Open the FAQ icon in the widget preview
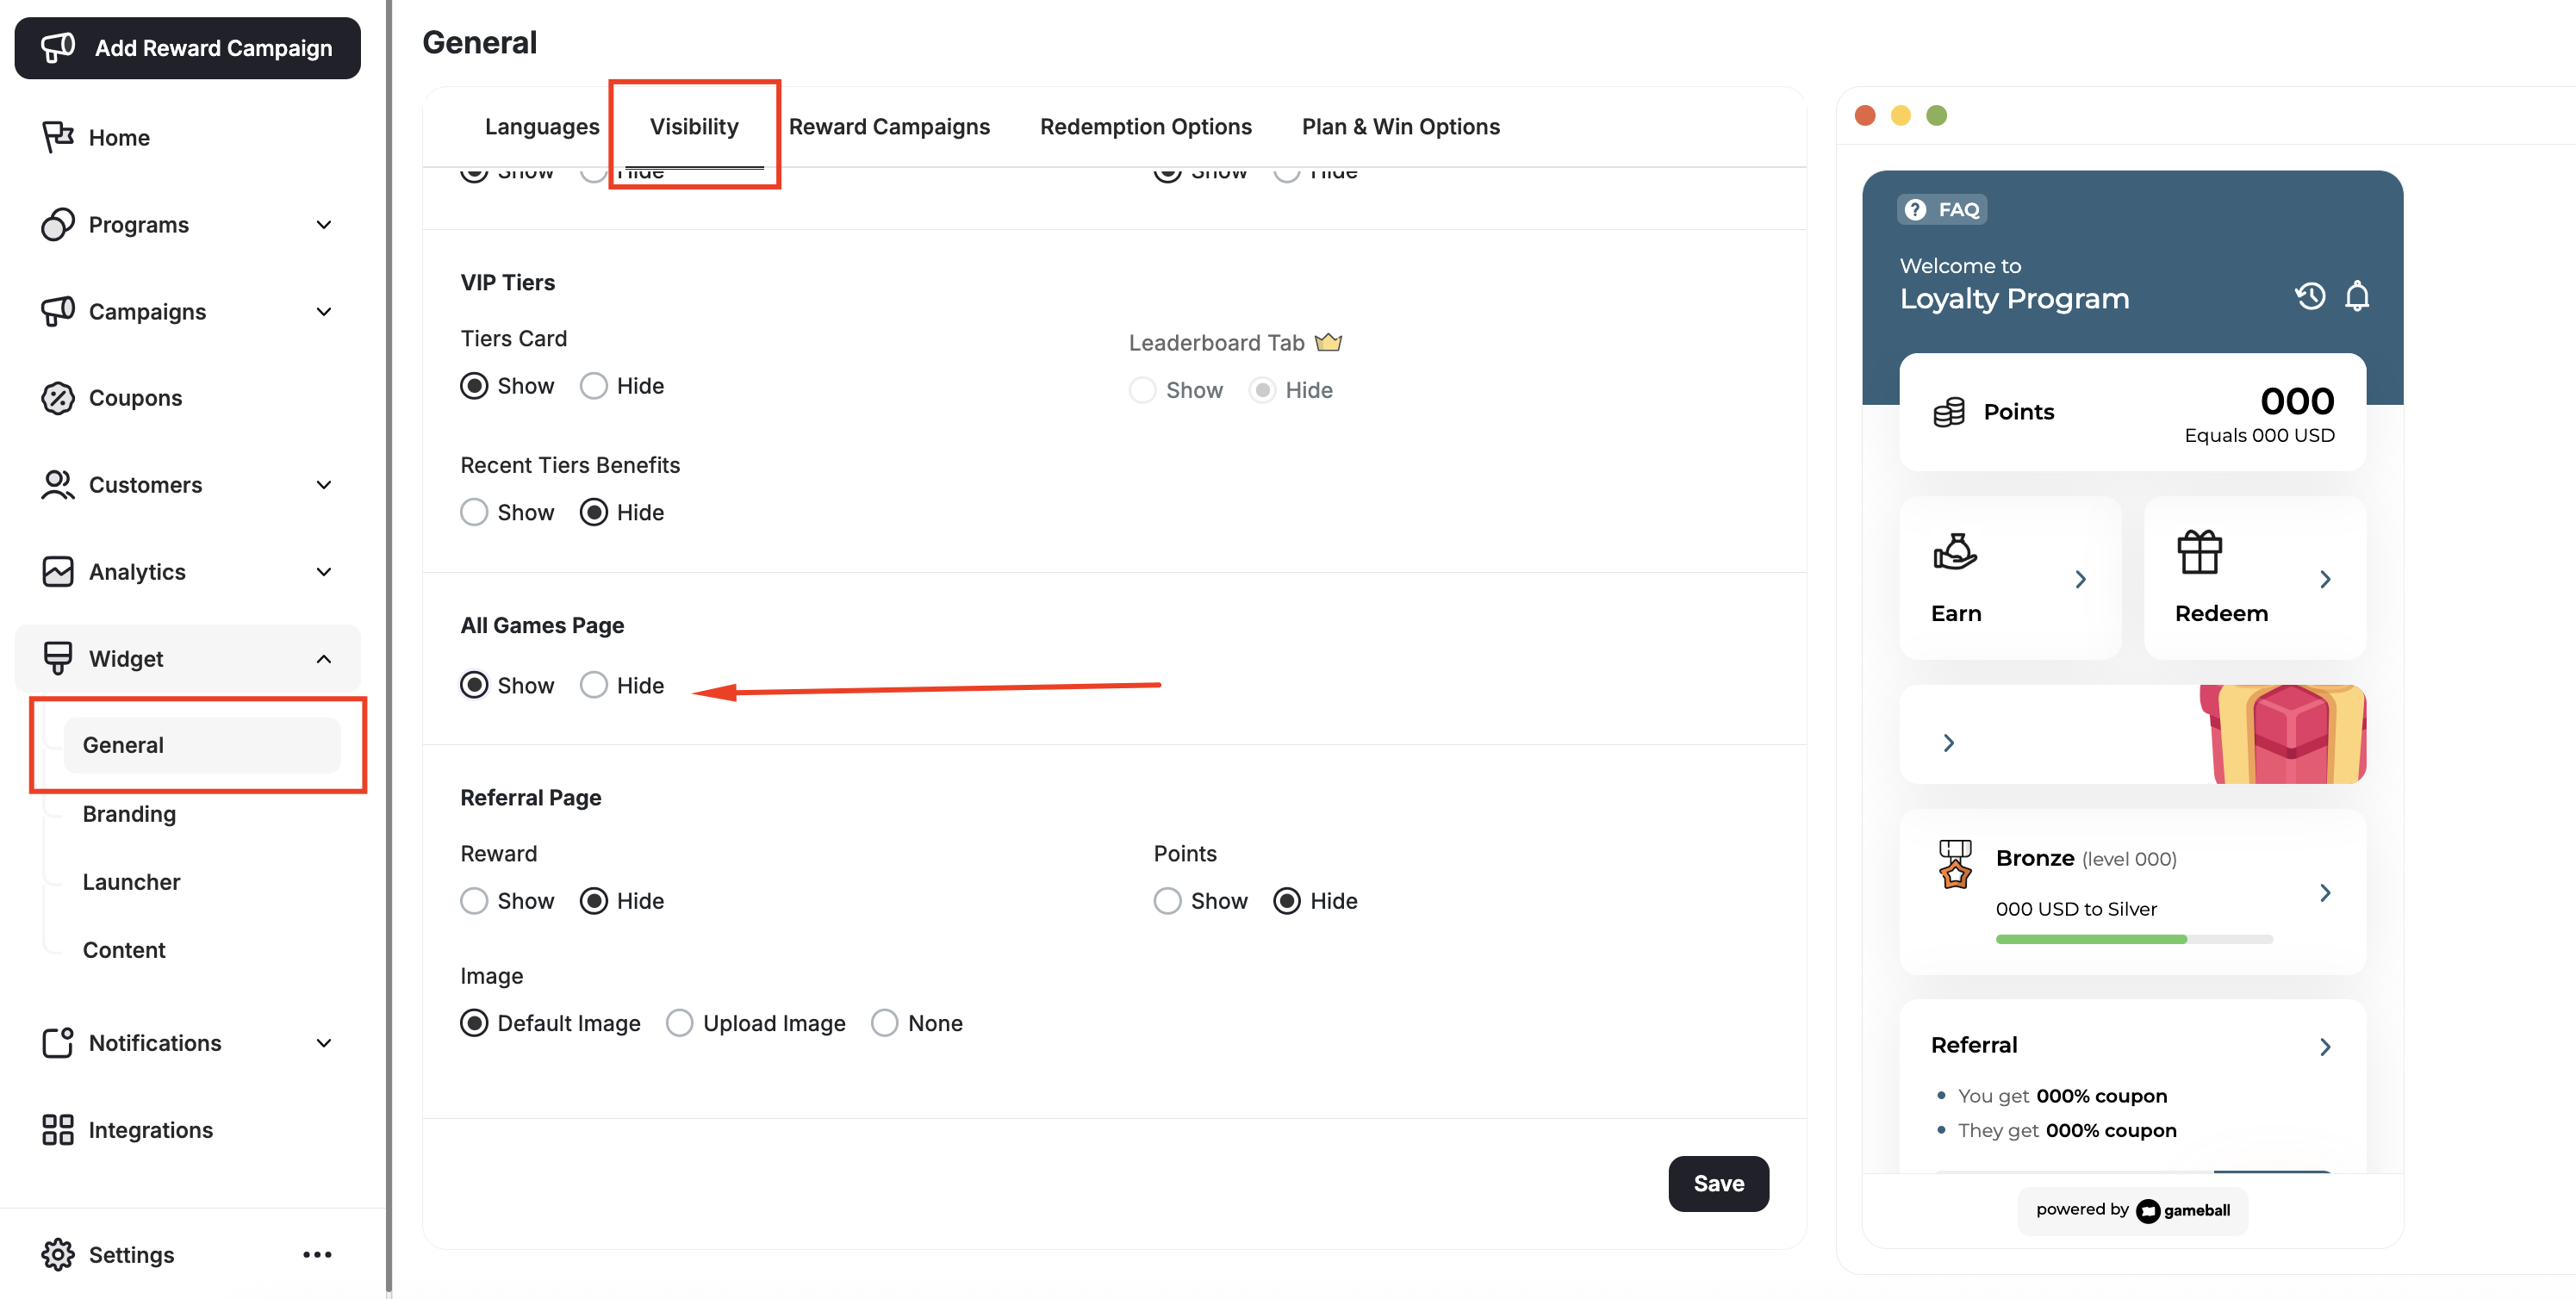This screenshot has height=1299, width=2576. point(1915,209)
